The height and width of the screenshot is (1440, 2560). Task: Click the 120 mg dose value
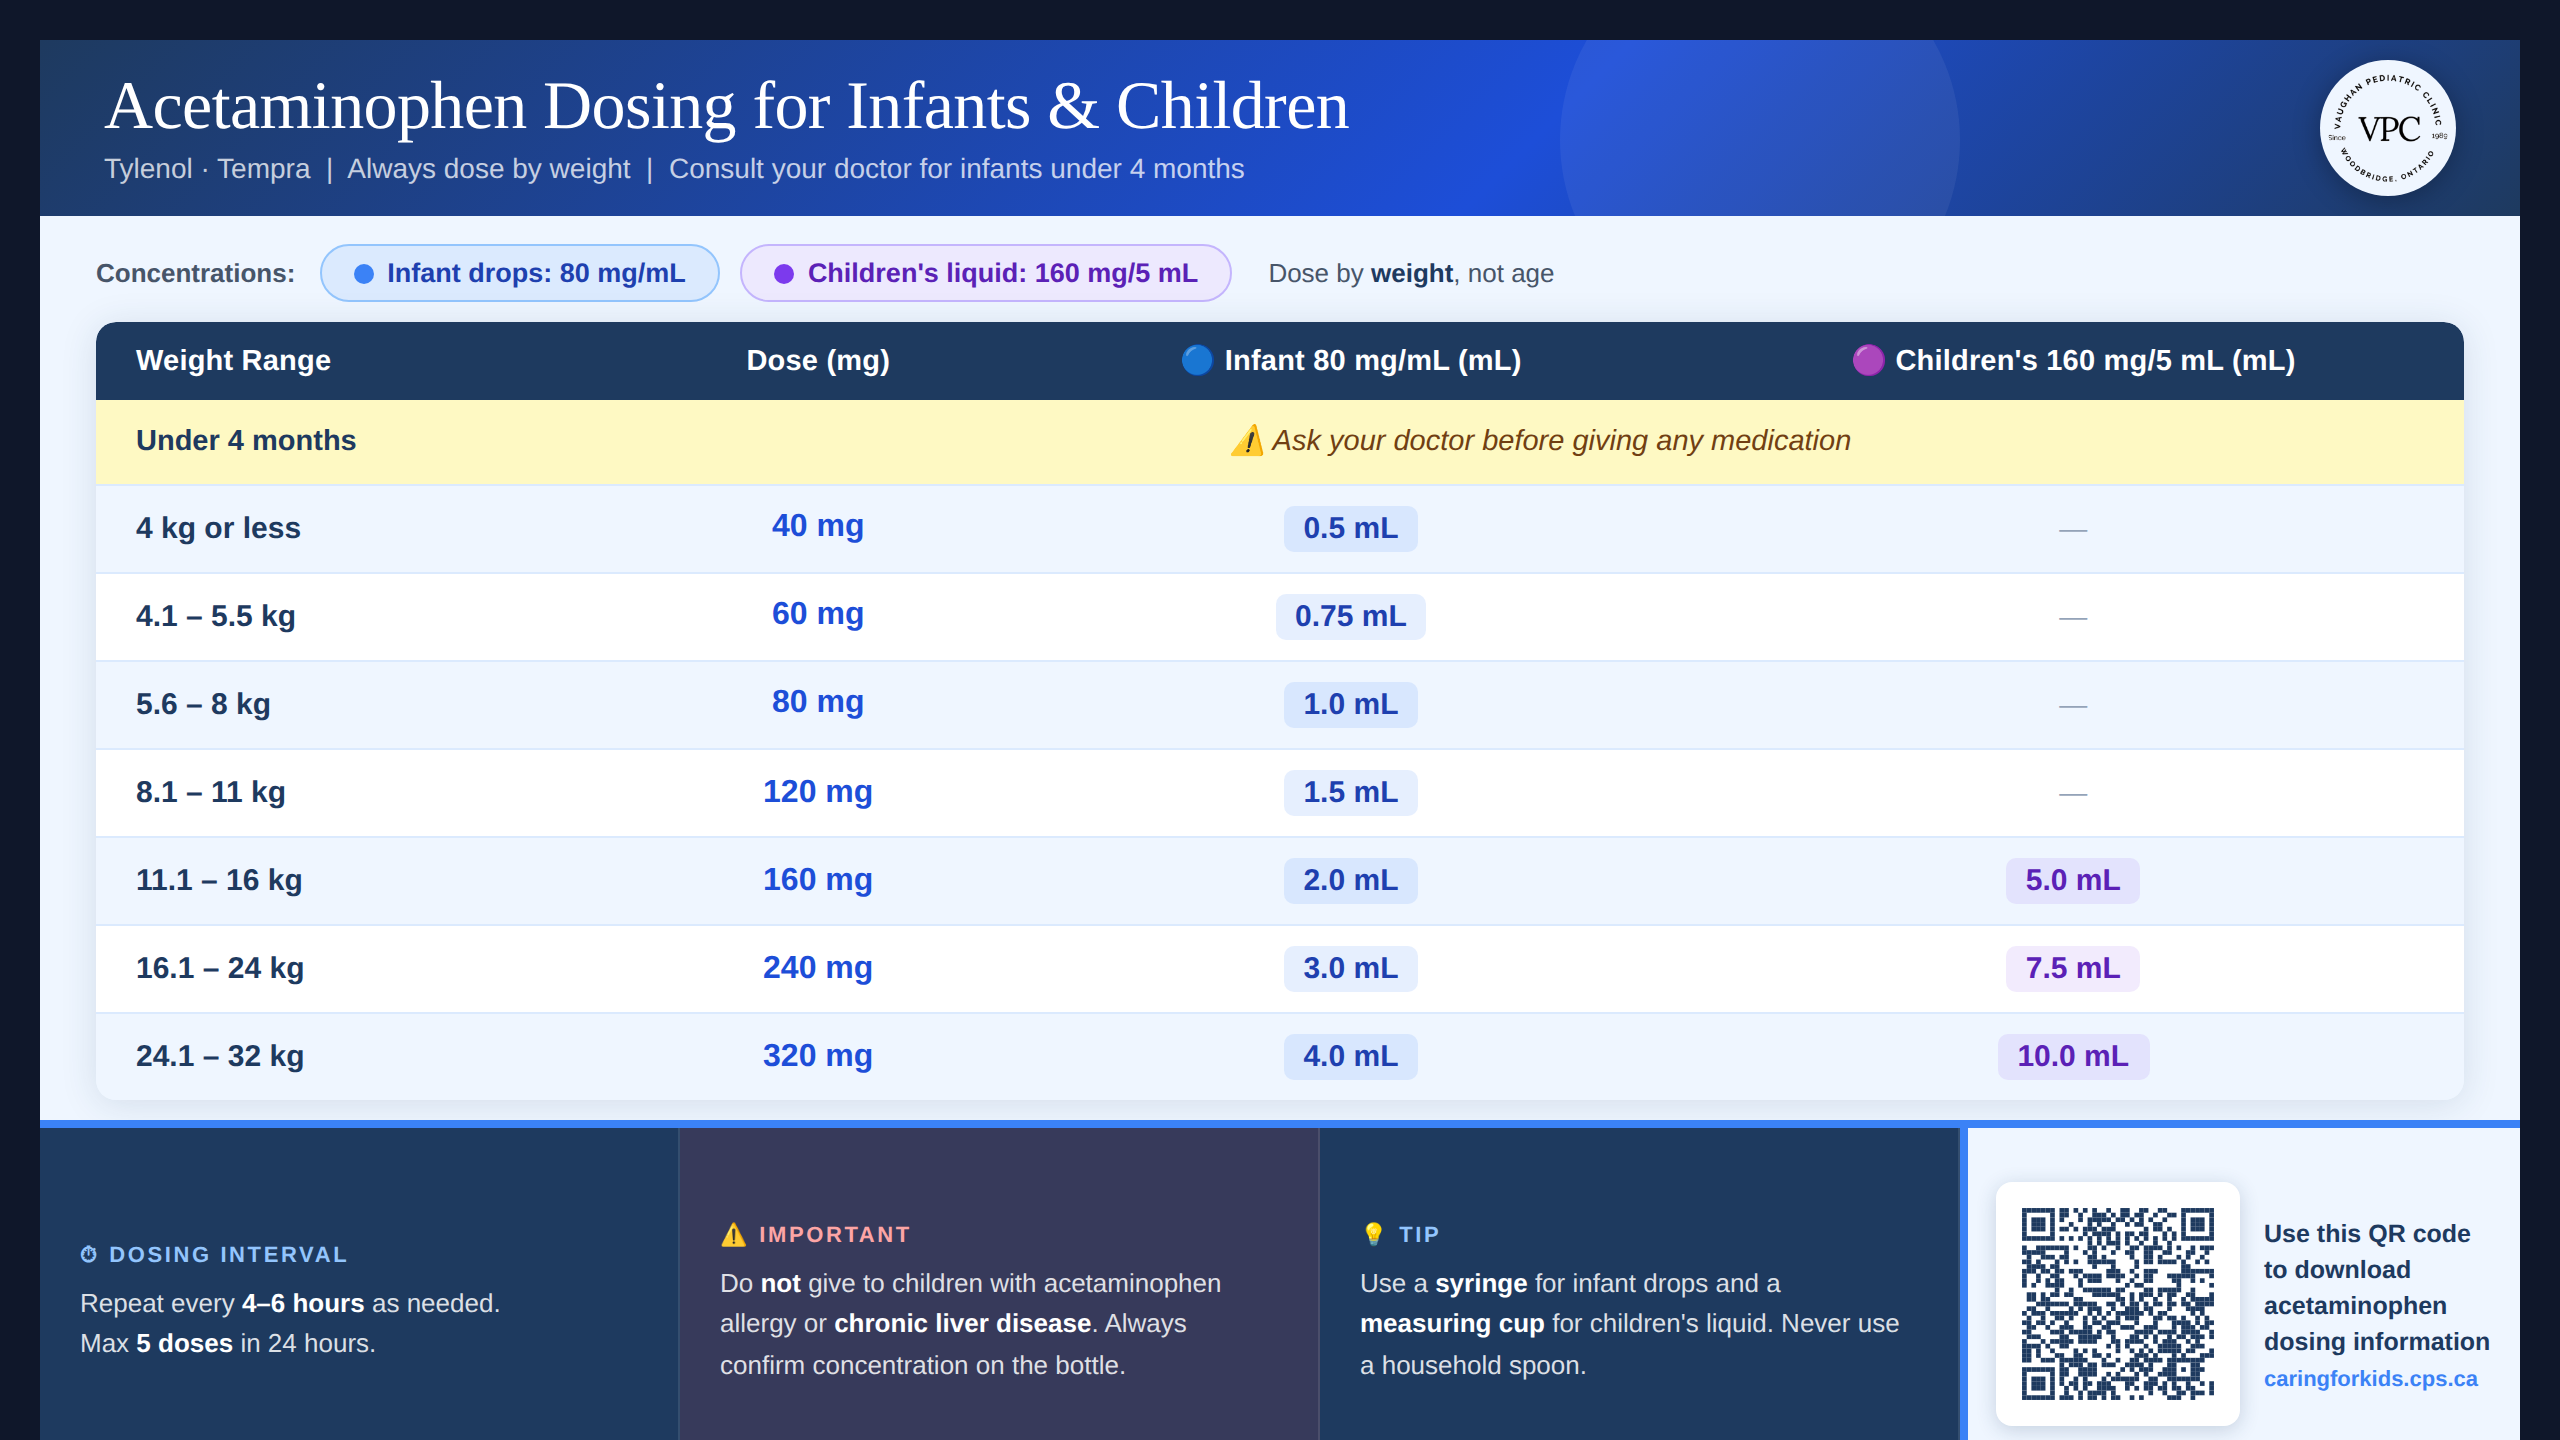click(818, 792)
